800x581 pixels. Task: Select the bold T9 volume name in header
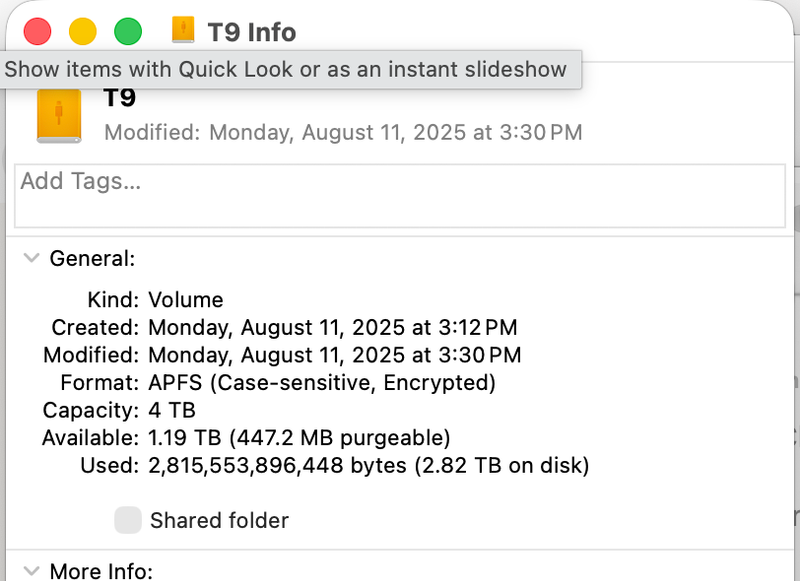pos(120,99)
